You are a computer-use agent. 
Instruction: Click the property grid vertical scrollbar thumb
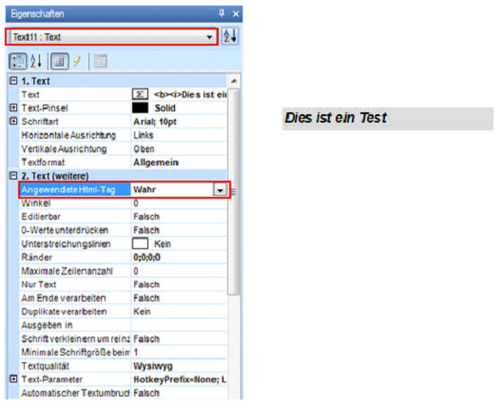pos(234,192)
